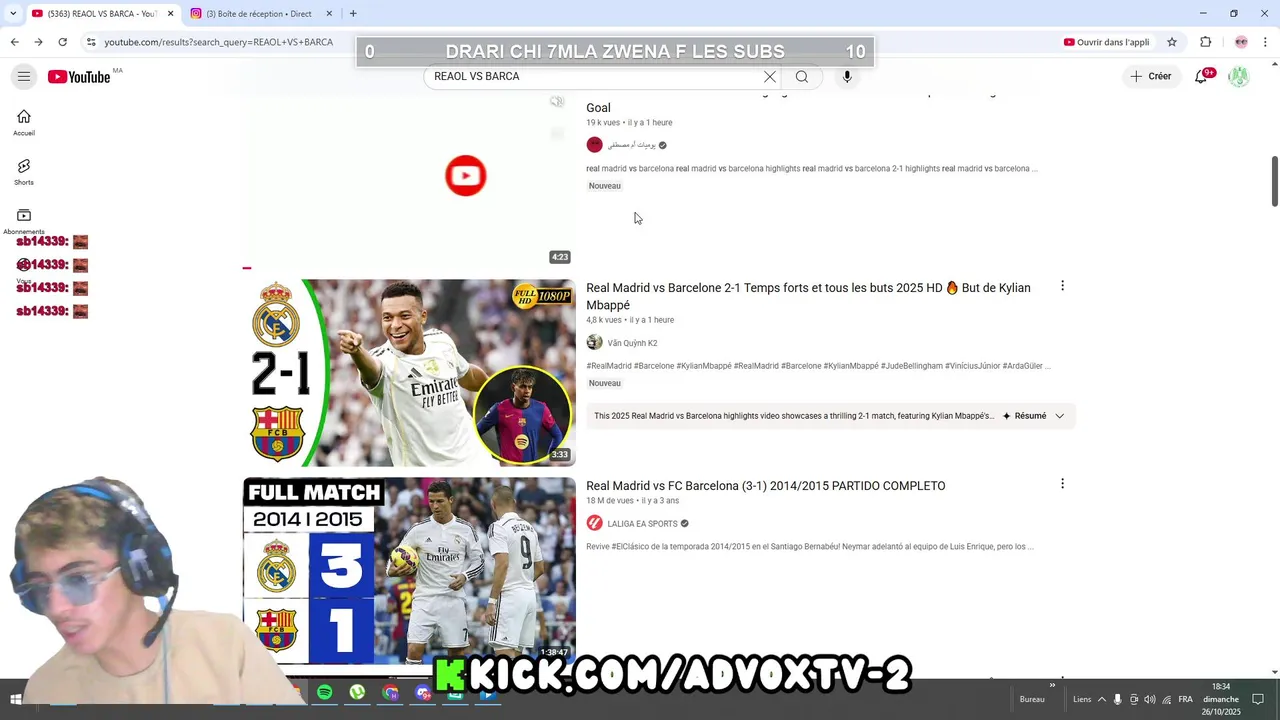Open YouTube notifications bell
The image size is (1280, 720).
pos(1202,77)
